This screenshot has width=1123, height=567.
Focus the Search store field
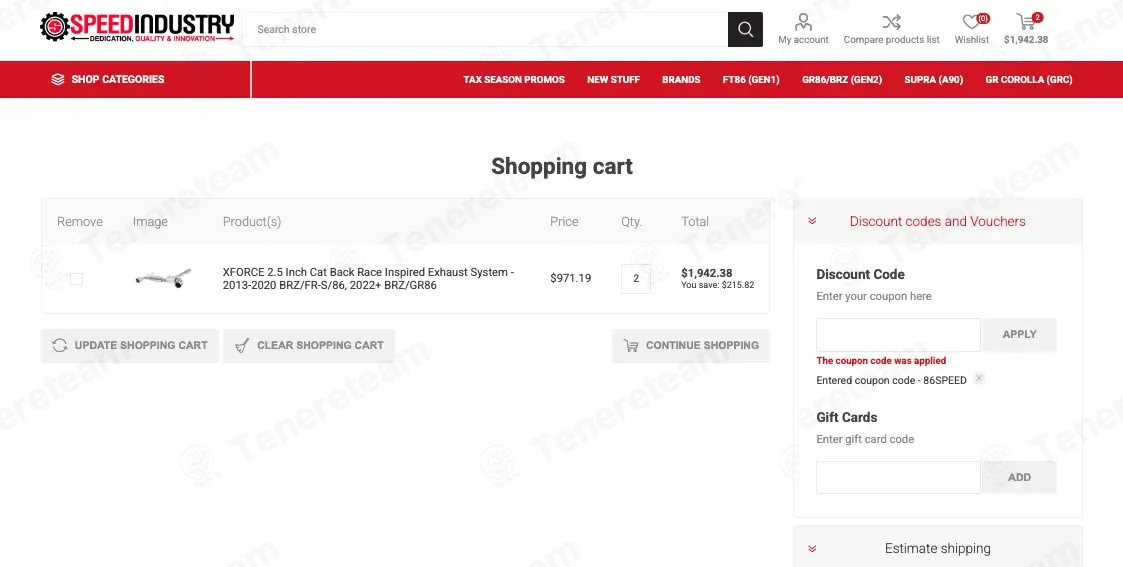tap(485, 29)
